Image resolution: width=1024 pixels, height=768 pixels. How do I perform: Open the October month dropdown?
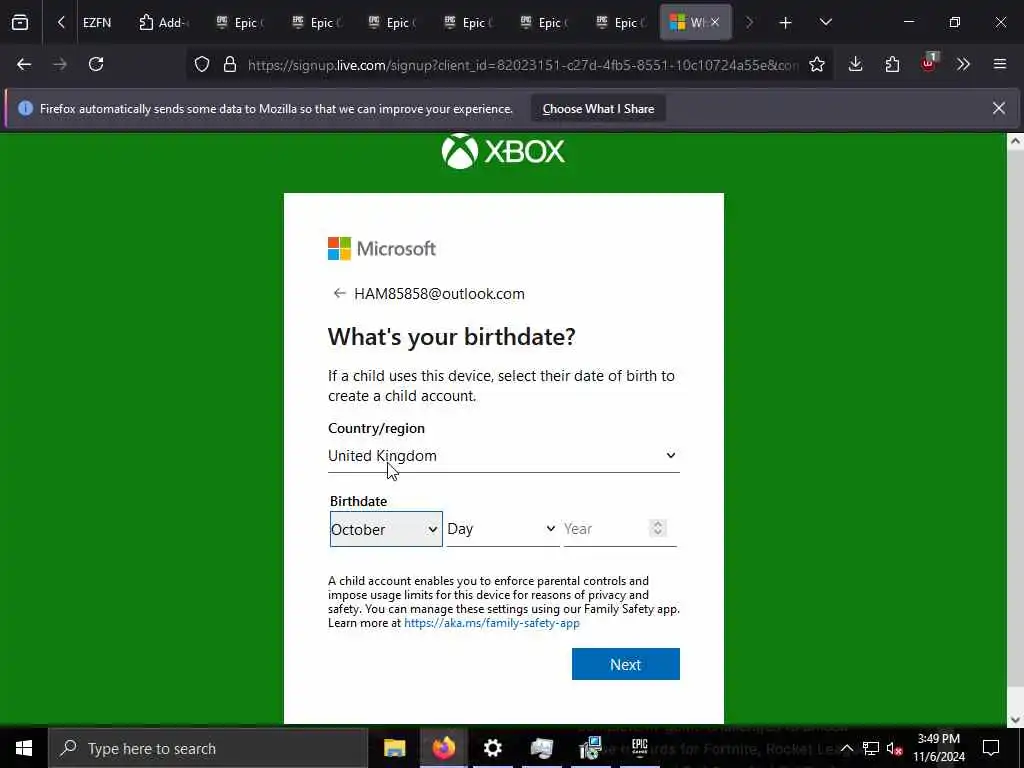point(386,529)
